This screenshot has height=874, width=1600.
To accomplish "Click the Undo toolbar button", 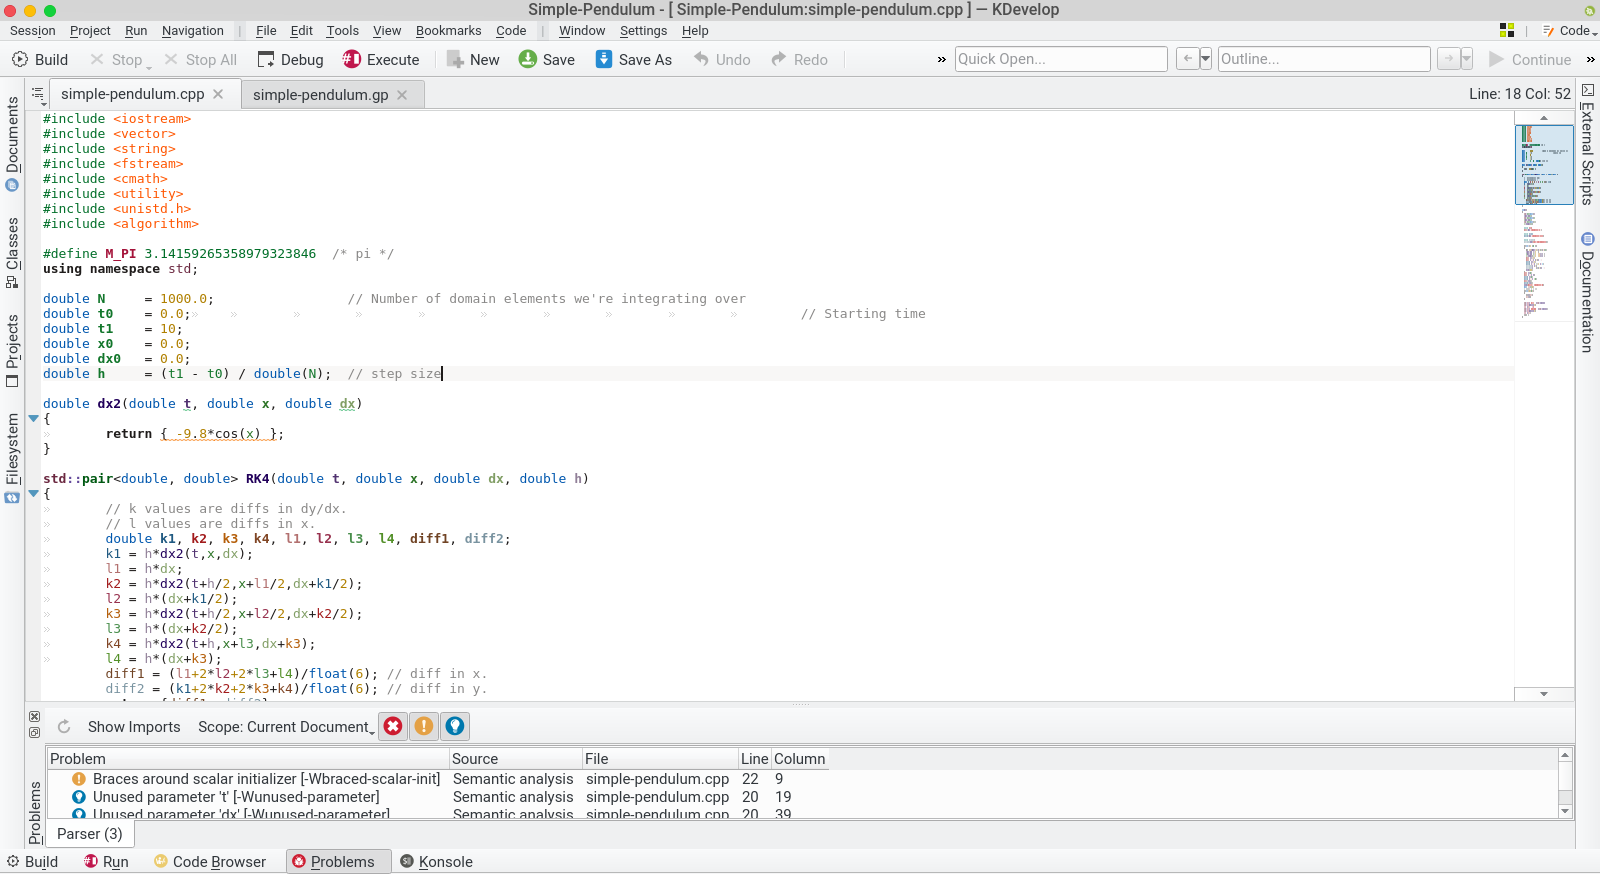I will pyautogui.click(x=722, y=60).
